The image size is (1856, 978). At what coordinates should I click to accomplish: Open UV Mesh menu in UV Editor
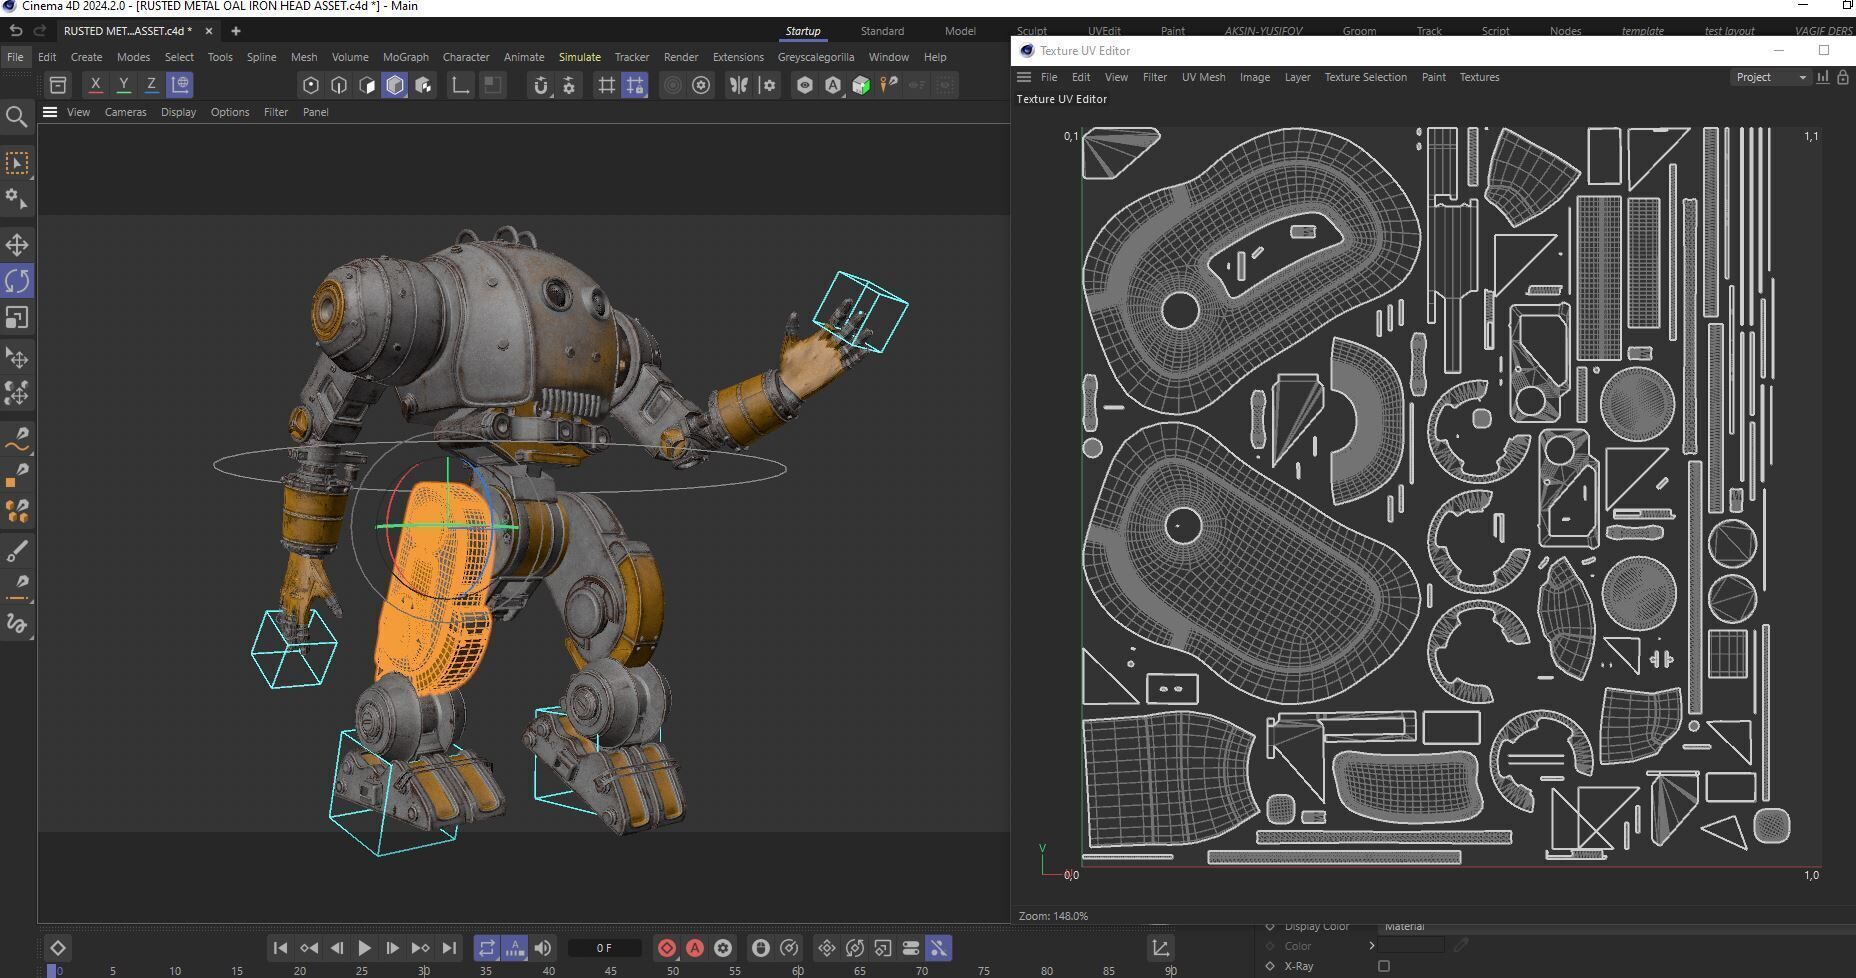pos(1203,77)
